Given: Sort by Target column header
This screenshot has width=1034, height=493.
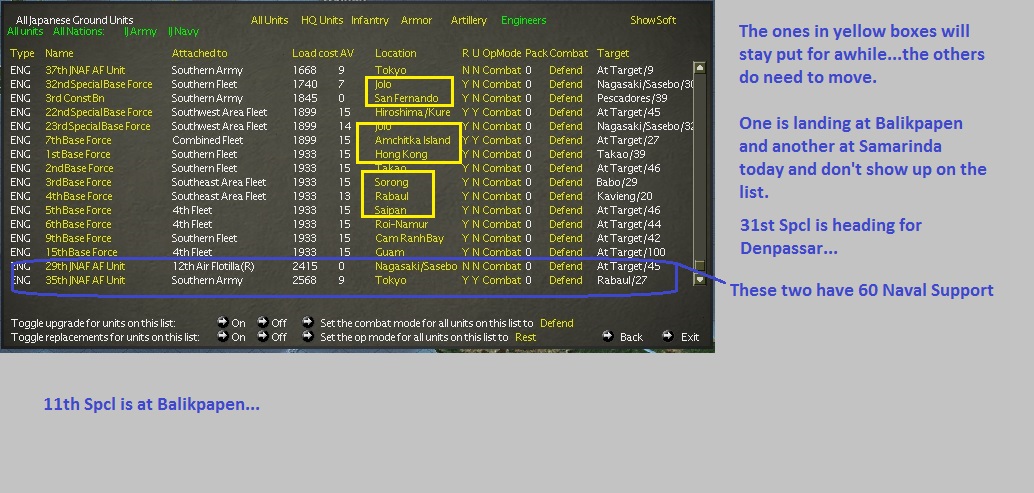Looking at the screenshot, I should coord(613,53).
